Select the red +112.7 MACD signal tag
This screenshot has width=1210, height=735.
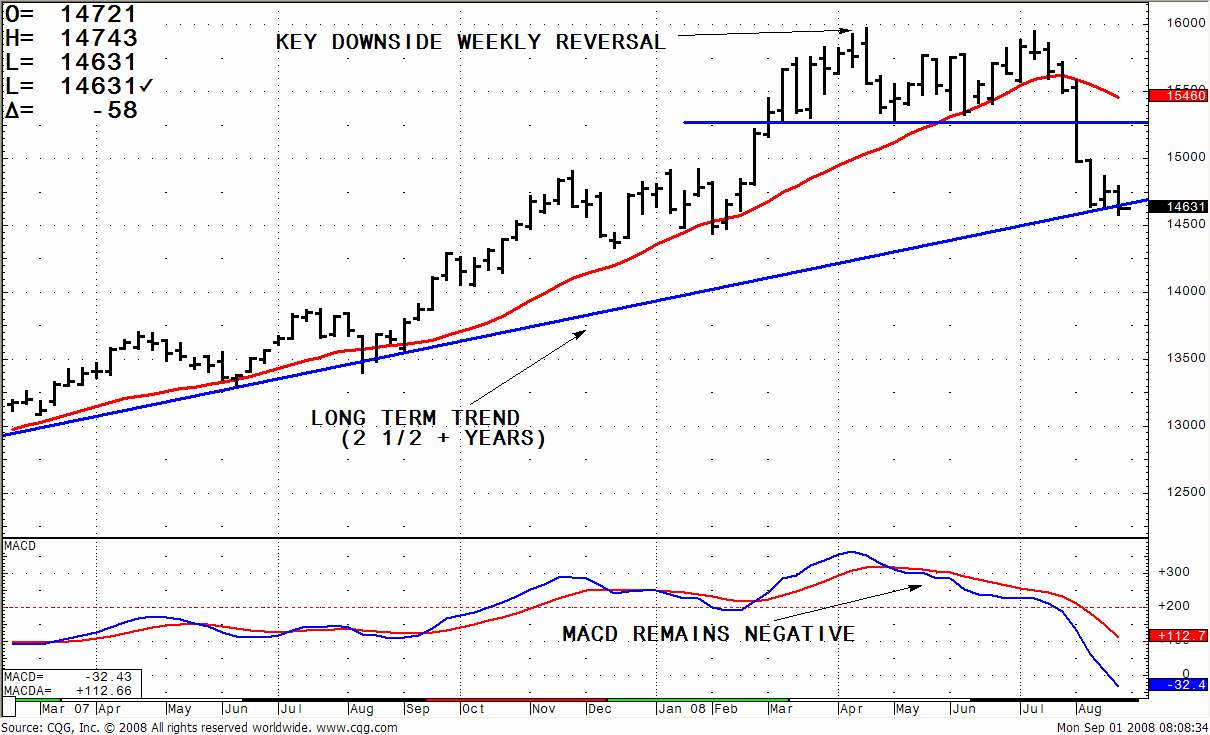click(1178, 635)
